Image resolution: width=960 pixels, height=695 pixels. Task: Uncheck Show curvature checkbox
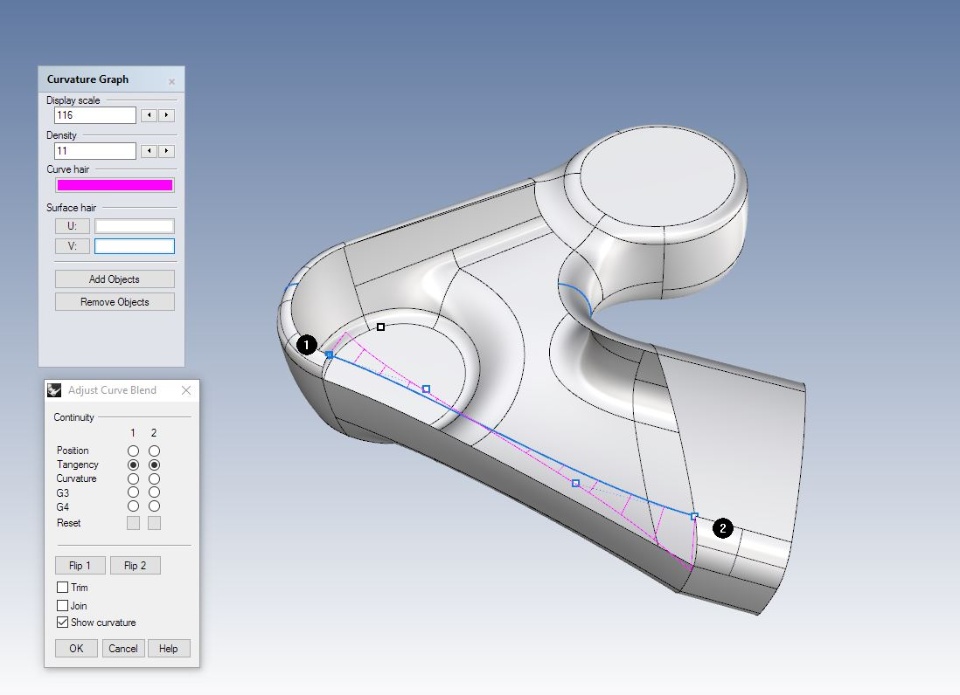point(62,622)
